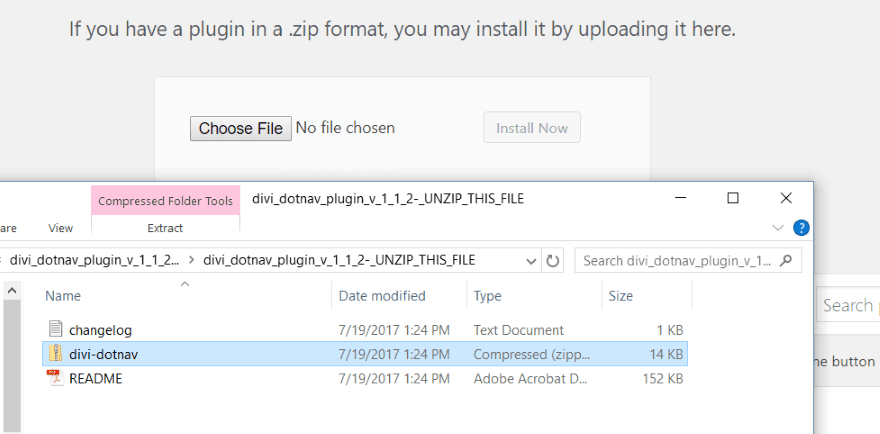Sort files by the Name column
Viewport: 880px width, 434px height.
click(63, 296)
